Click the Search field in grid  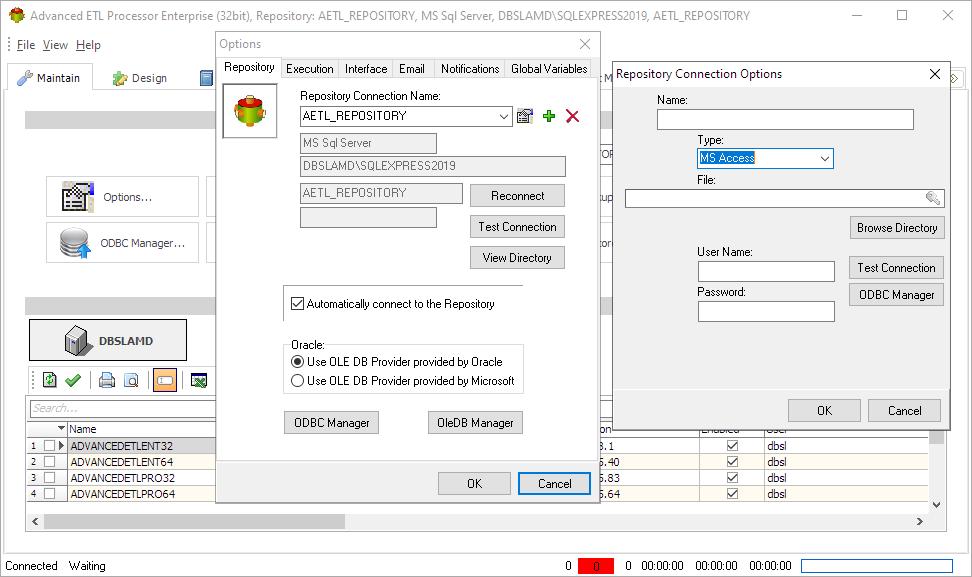[x=123, y=408]
